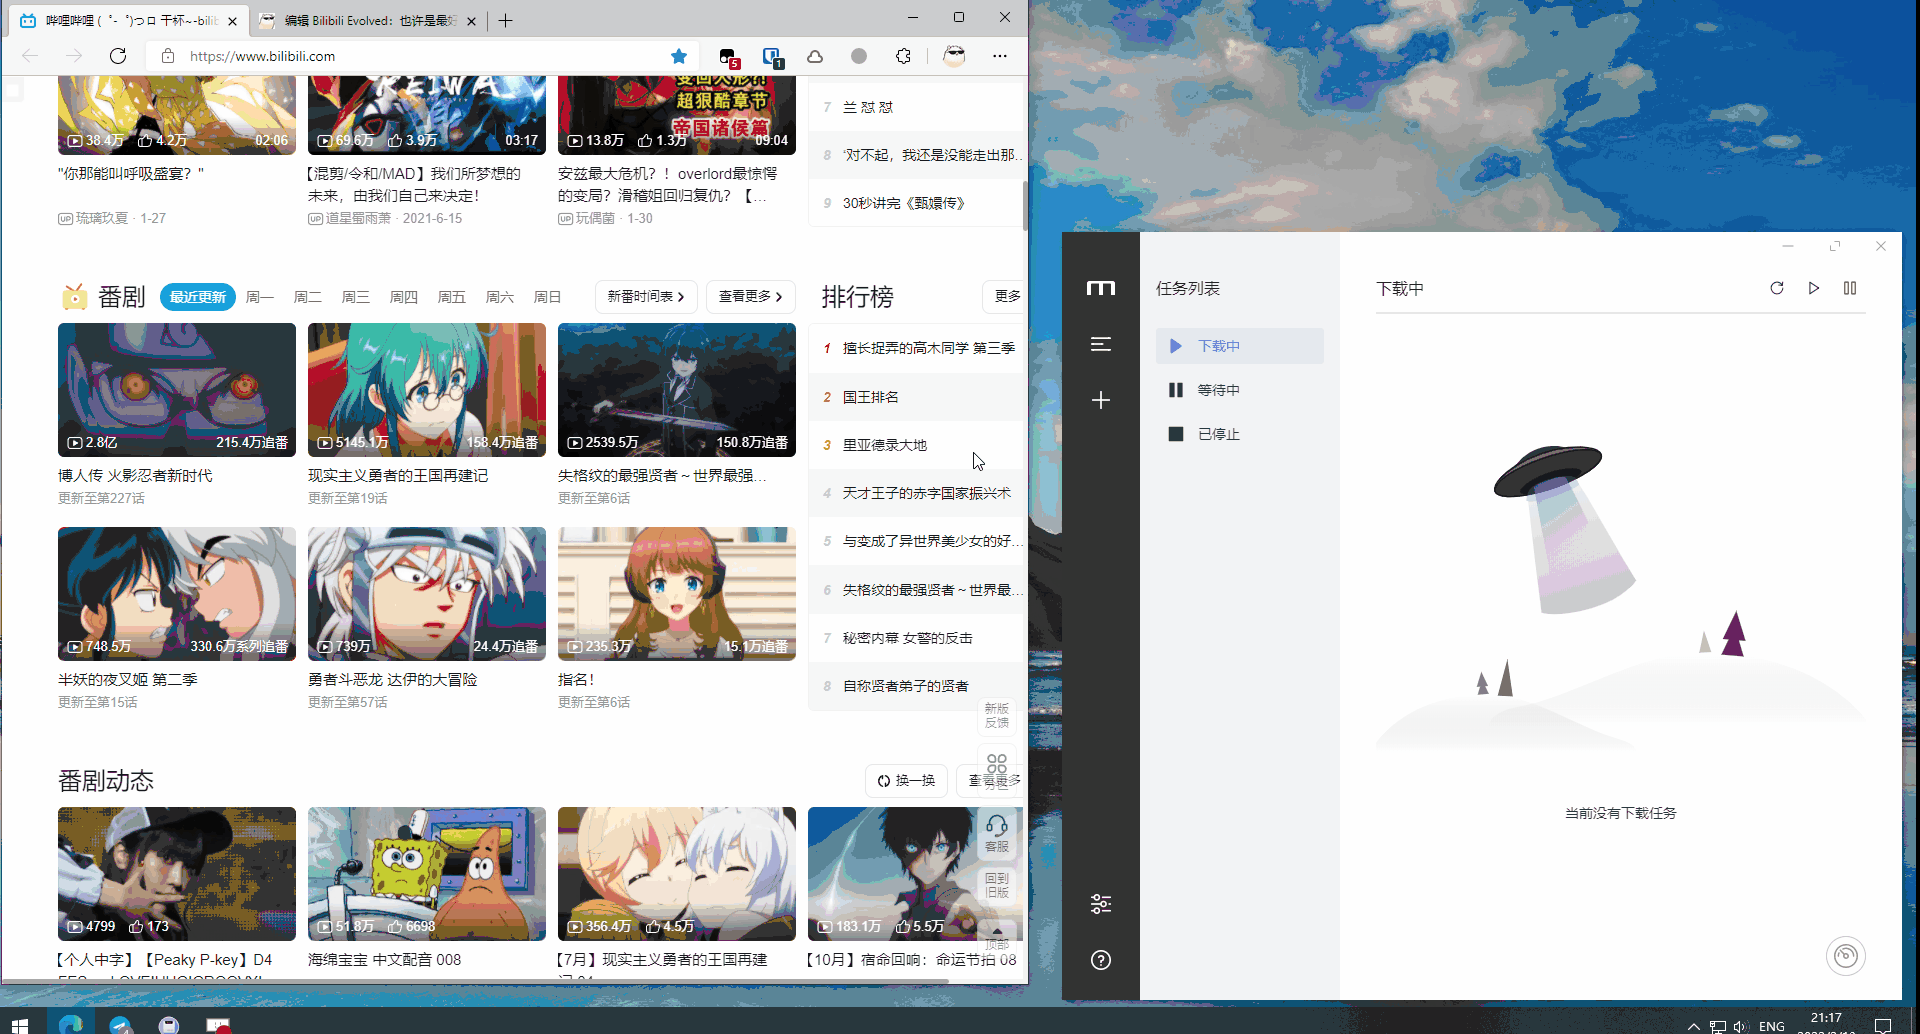Close the Bilibili Evolved editing tab
The width and height of the screenshot is (1920, 1034).
472,20
